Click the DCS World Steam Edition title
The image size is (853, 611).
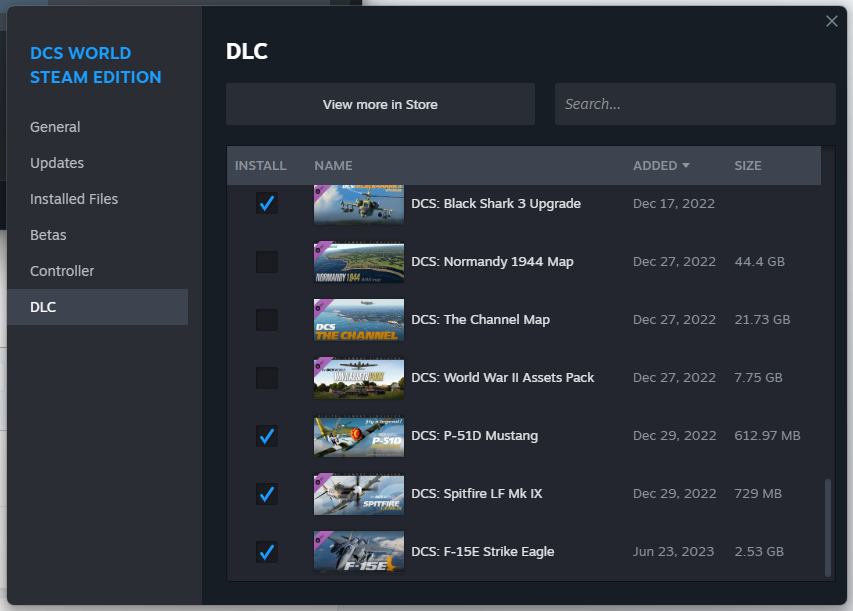click(96, 65)
